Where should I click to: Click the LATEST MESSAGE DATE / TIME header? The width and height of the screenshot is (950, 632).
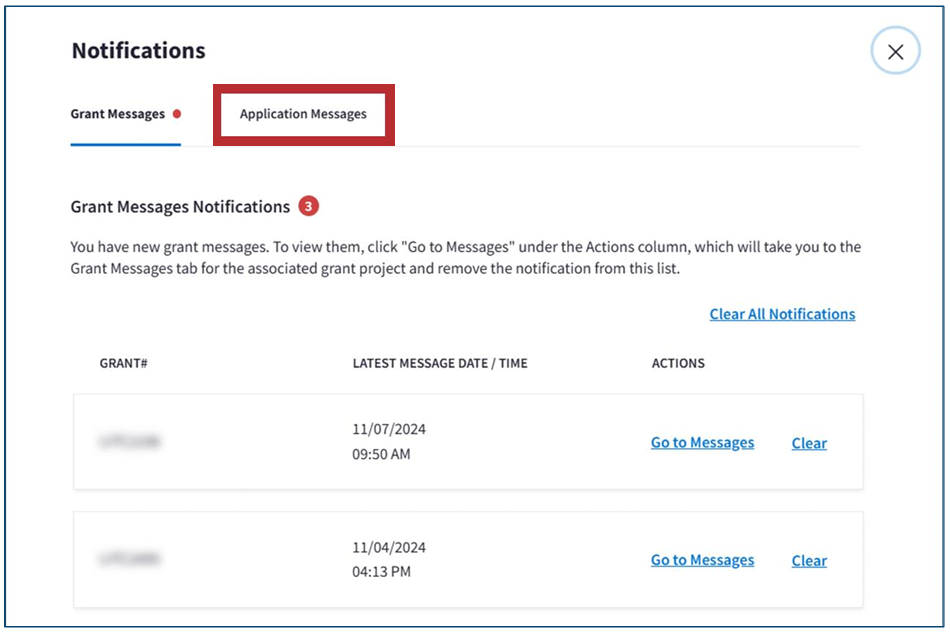pos(440,363)
